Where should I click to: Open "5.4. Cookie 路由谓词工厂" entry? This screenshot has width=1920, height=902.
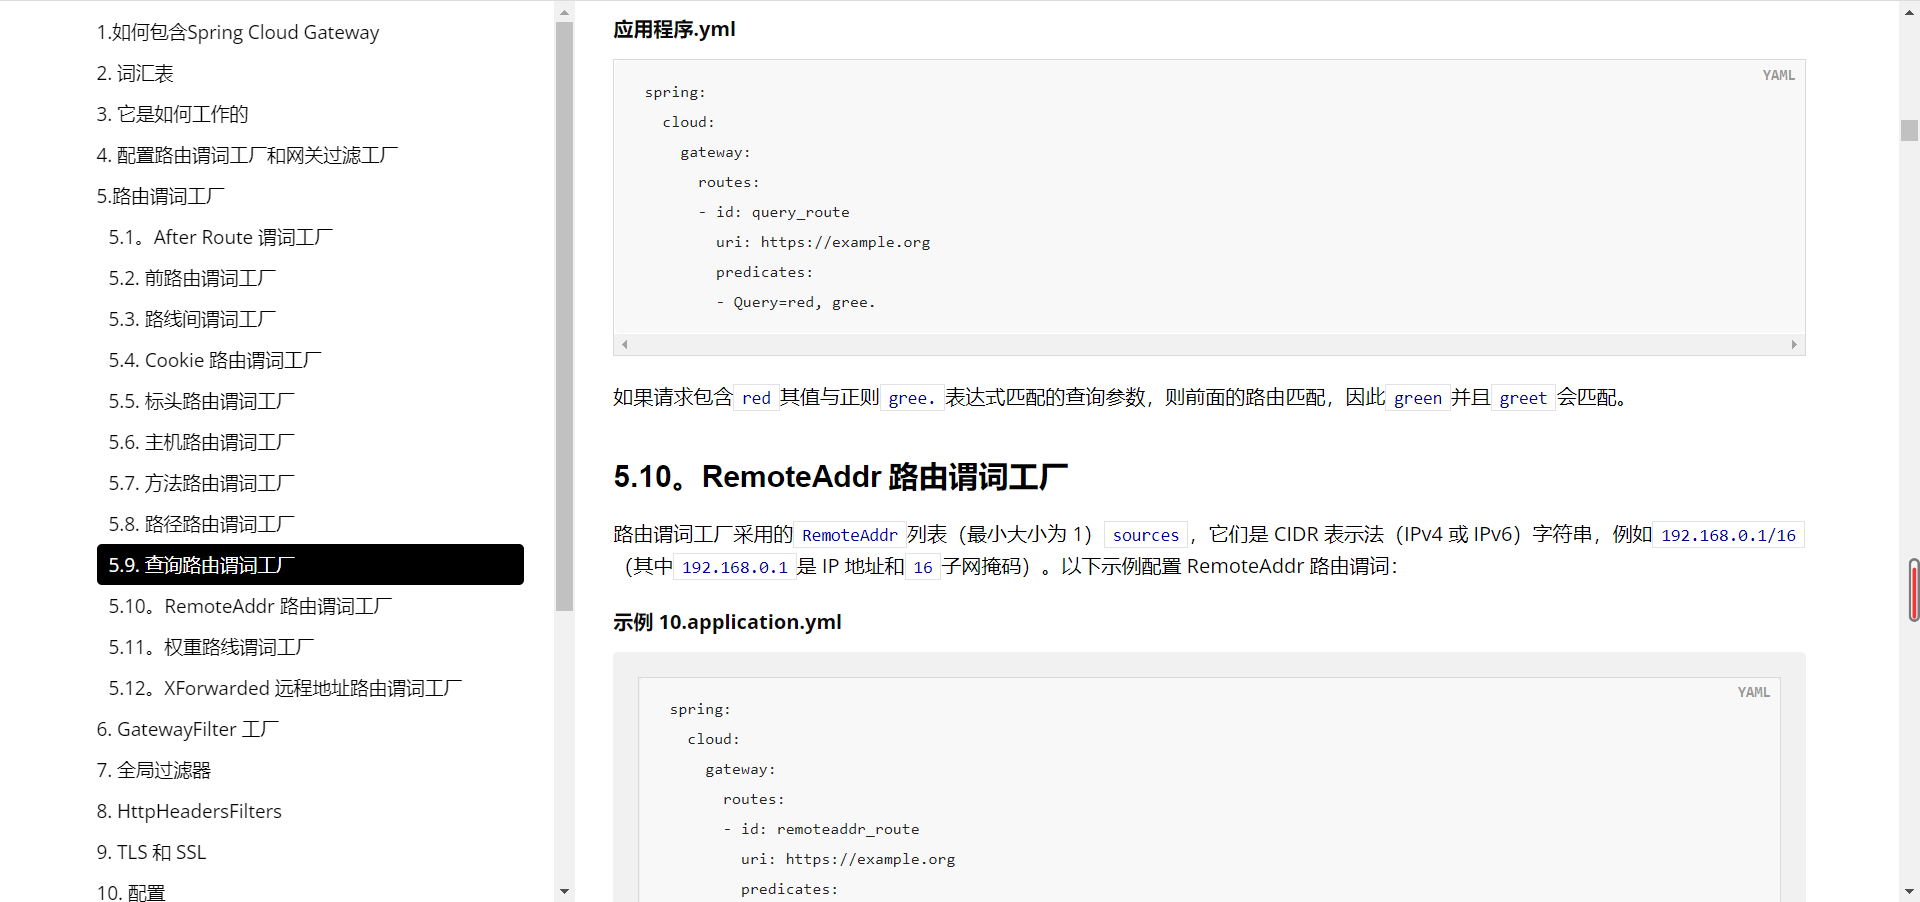213,359
